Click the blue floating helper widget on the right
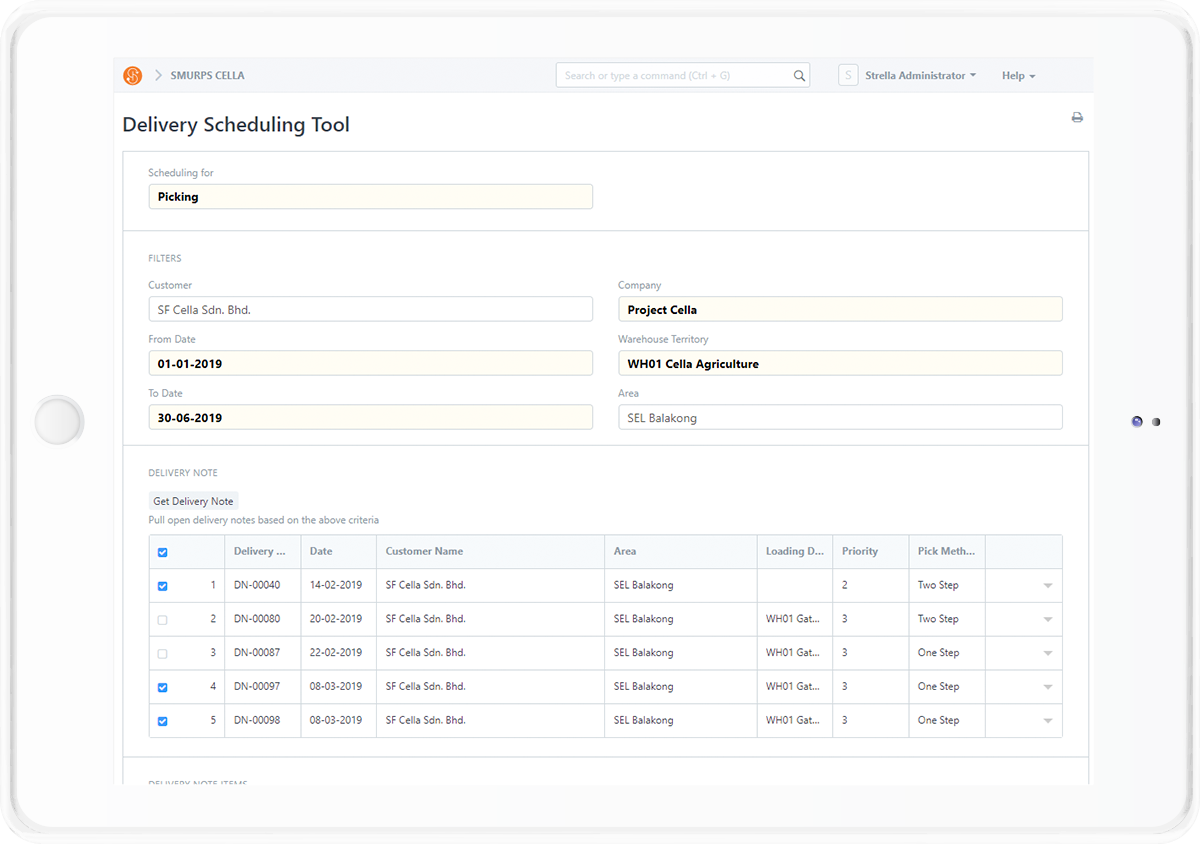 pyautogui.click(x=1136, y=422)
